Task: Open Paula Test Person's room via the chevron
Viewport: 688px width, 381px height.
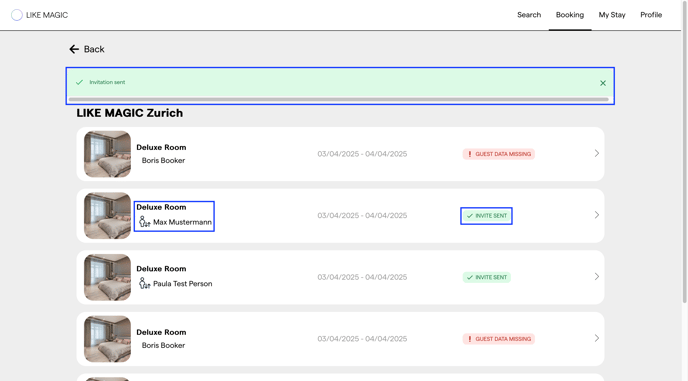Action: (597, 277)
